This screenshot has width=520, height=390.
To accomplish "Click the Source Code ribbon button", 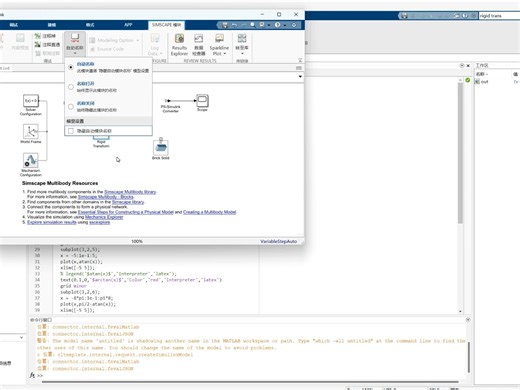I will 107,49.
